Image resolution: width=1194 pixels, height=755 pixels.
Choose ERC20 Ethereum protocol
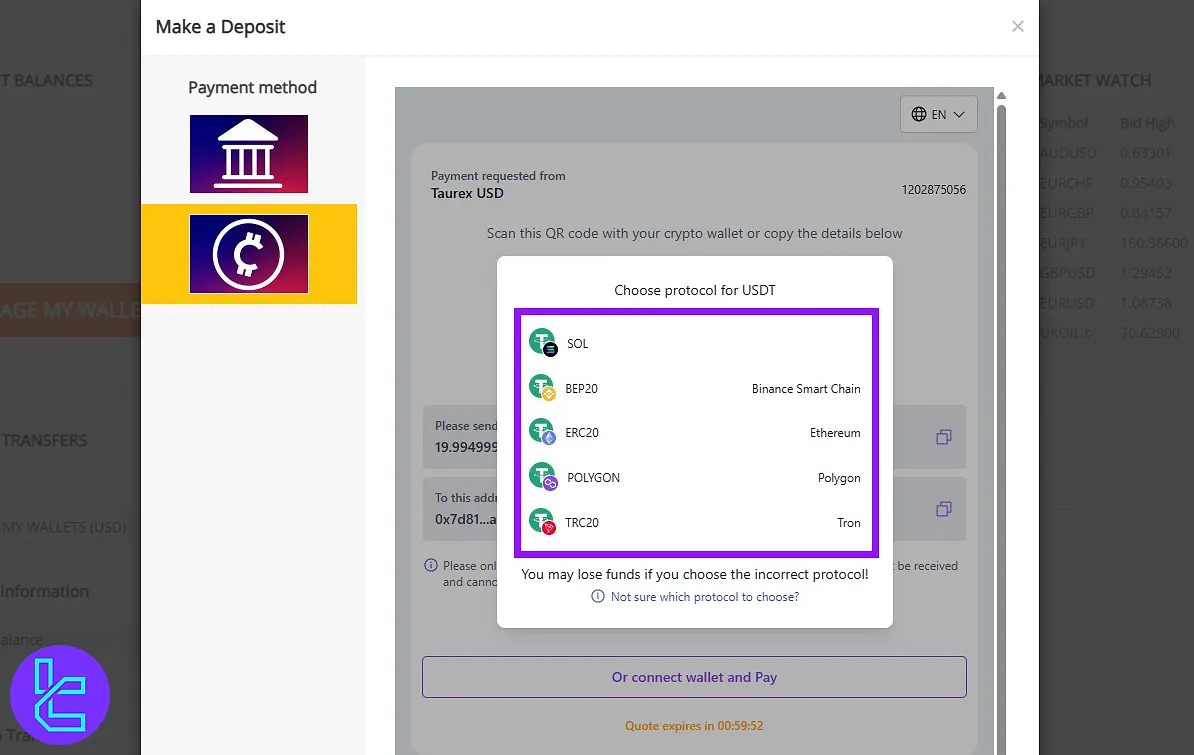click(x=696, y=432)
